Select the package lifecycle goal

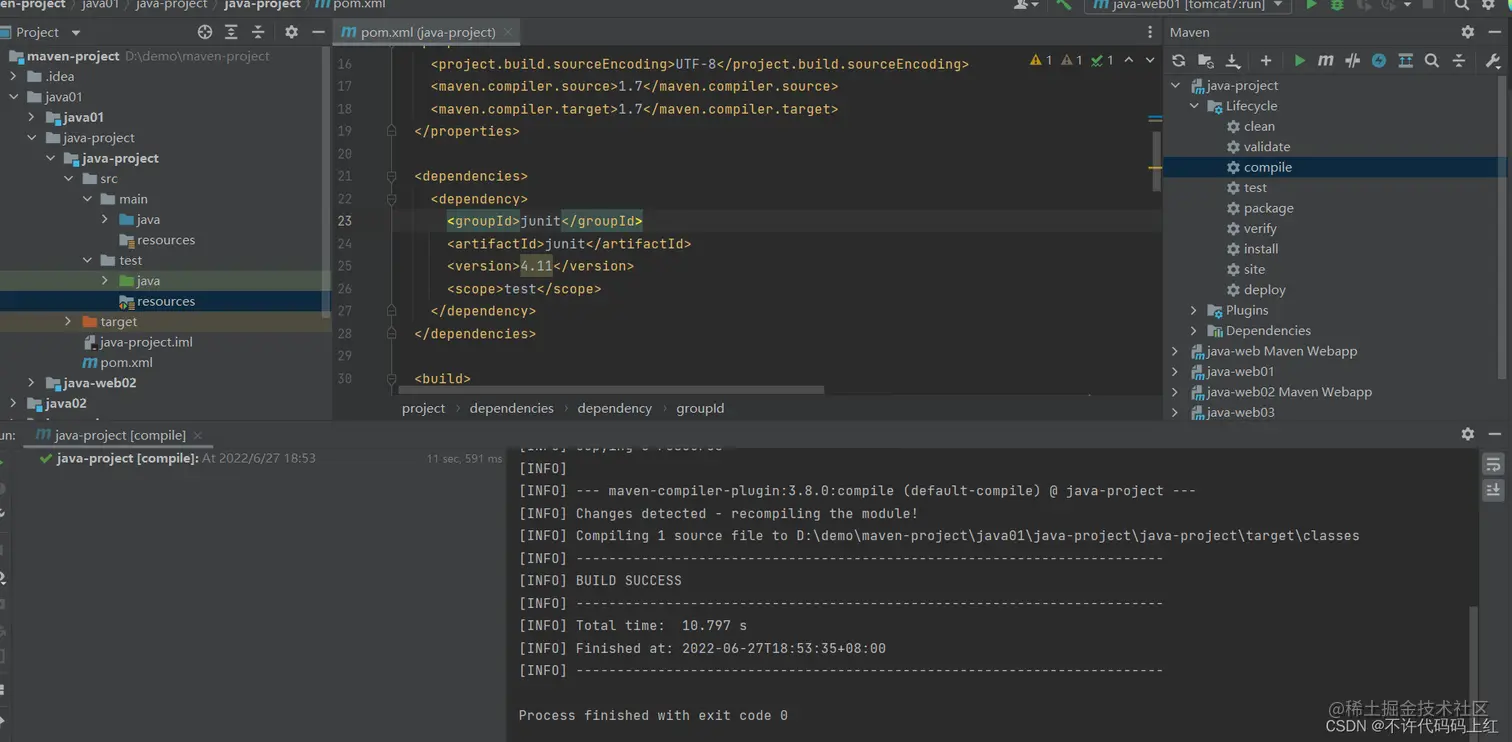coord(1268,208)
